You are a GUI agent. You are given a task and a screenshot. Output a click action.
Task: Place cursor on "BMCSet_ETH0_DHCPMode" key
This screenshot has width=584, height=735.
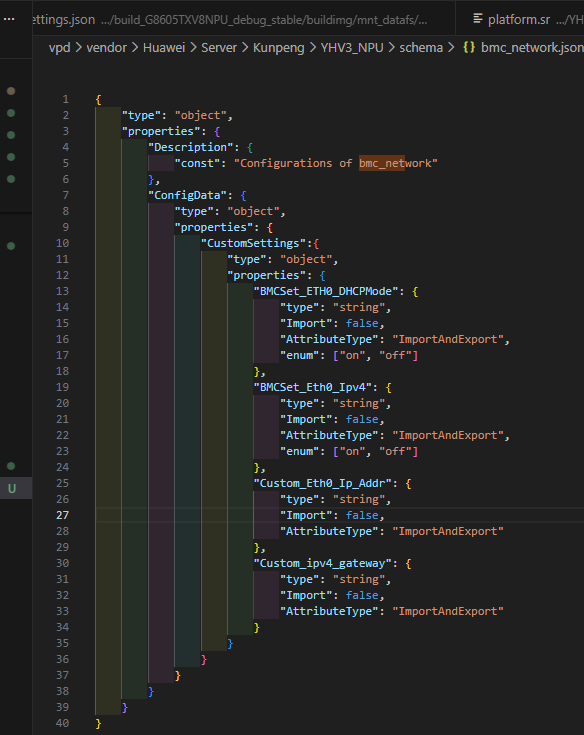pos(329,291)
